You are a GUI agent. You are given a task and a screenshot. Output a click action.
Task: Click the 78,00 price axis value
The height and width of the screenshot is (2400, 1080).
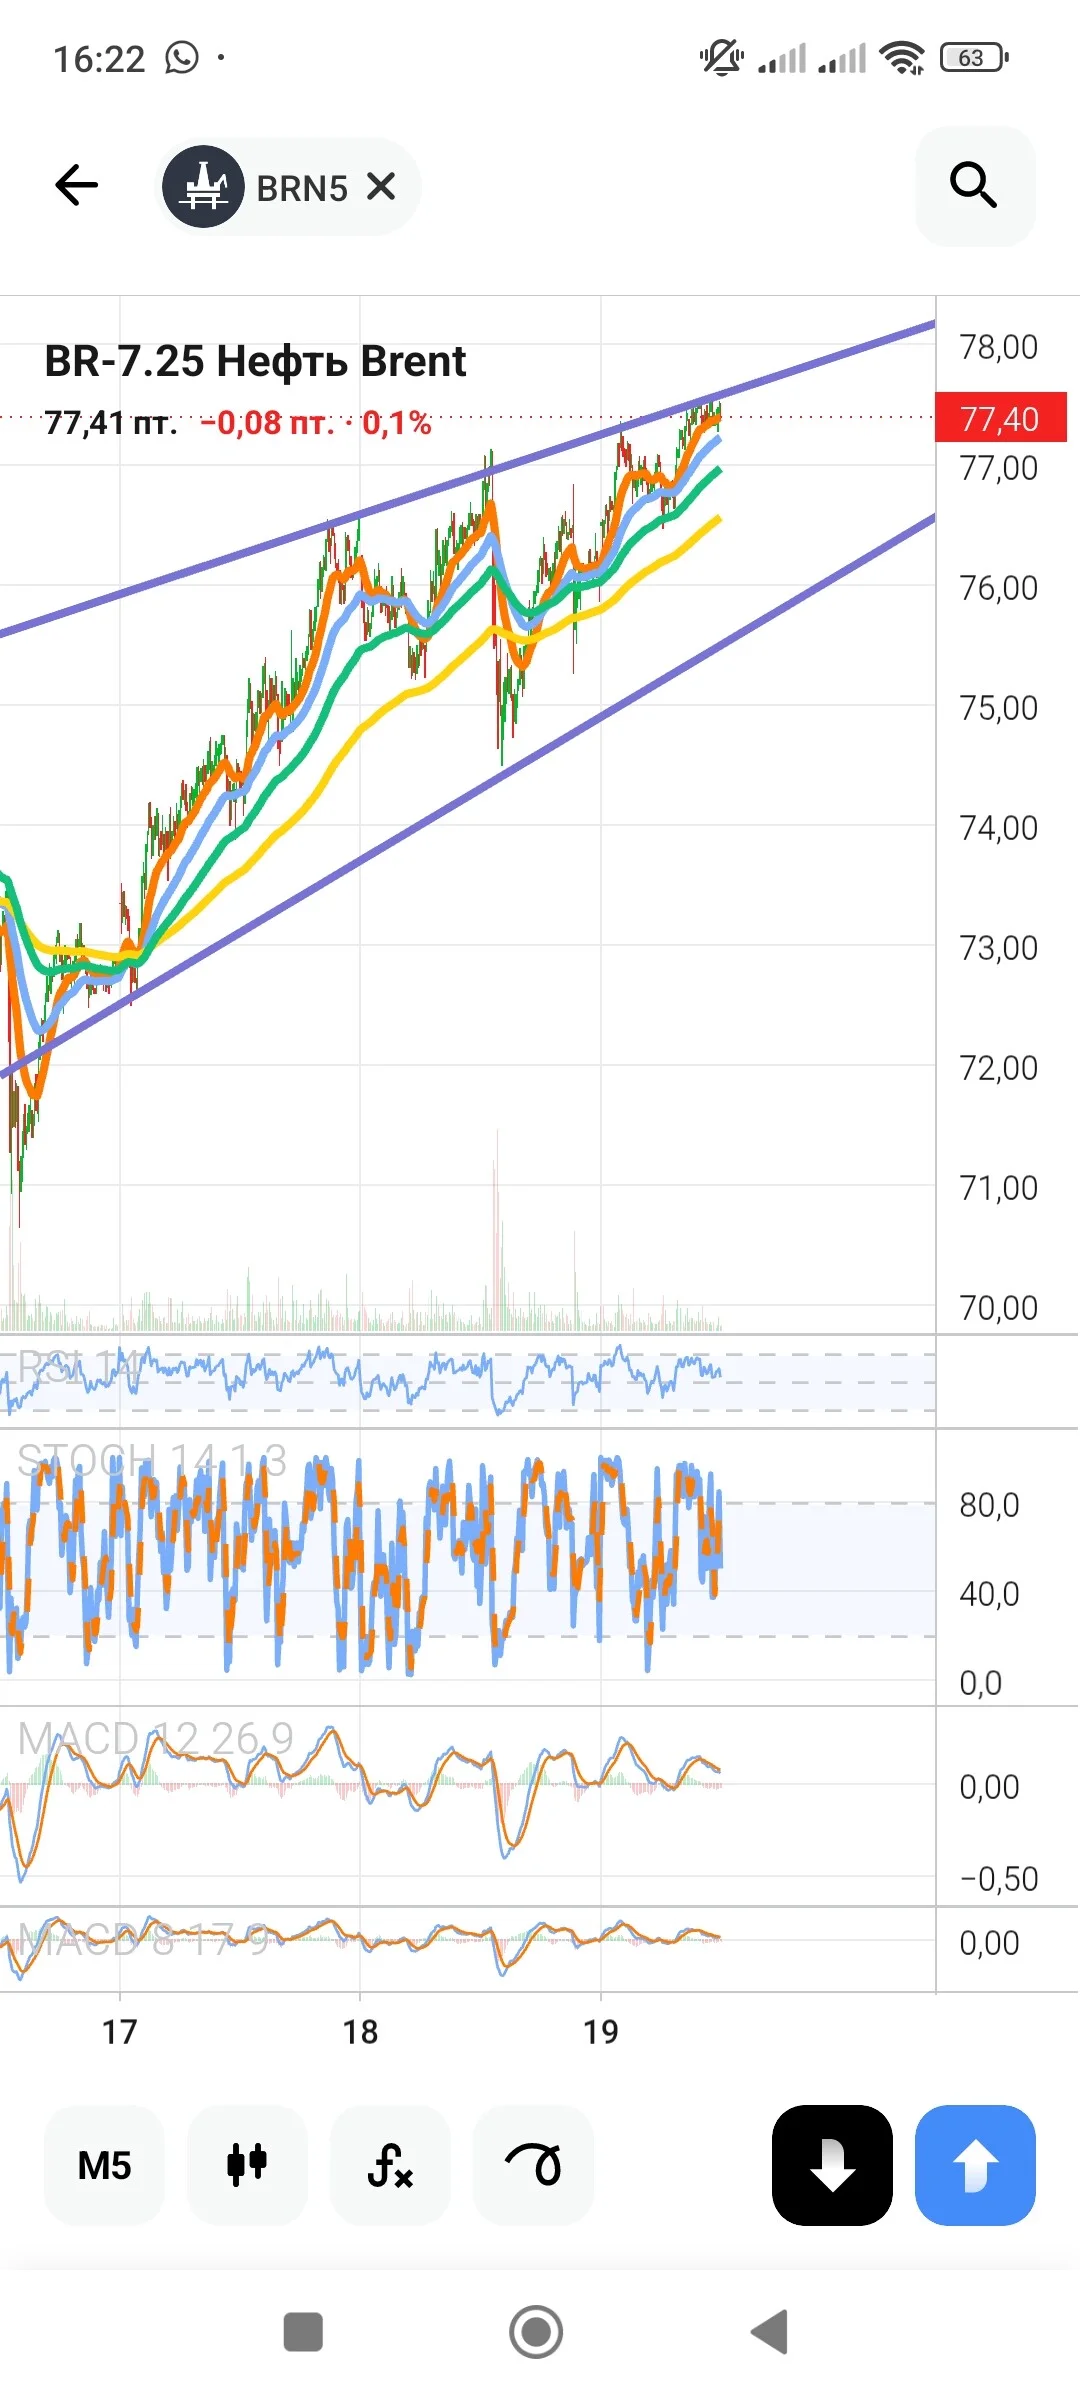[x=999, y=347]
